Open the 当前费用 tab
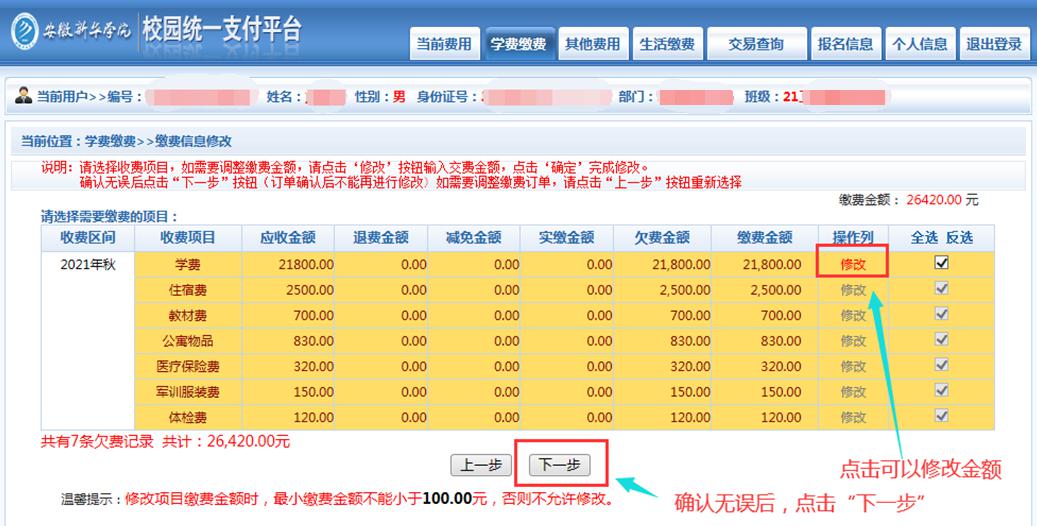Screen dimensions: 1037x526 tap(443, 44)
